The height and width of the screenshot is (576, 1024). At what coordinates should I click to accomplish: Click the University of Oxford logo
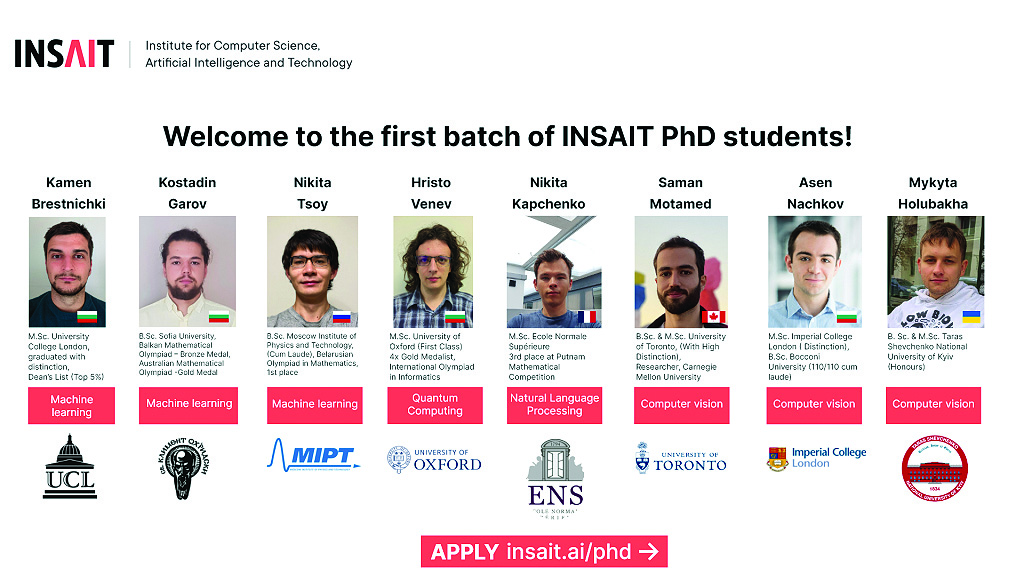tap(434, 460)
